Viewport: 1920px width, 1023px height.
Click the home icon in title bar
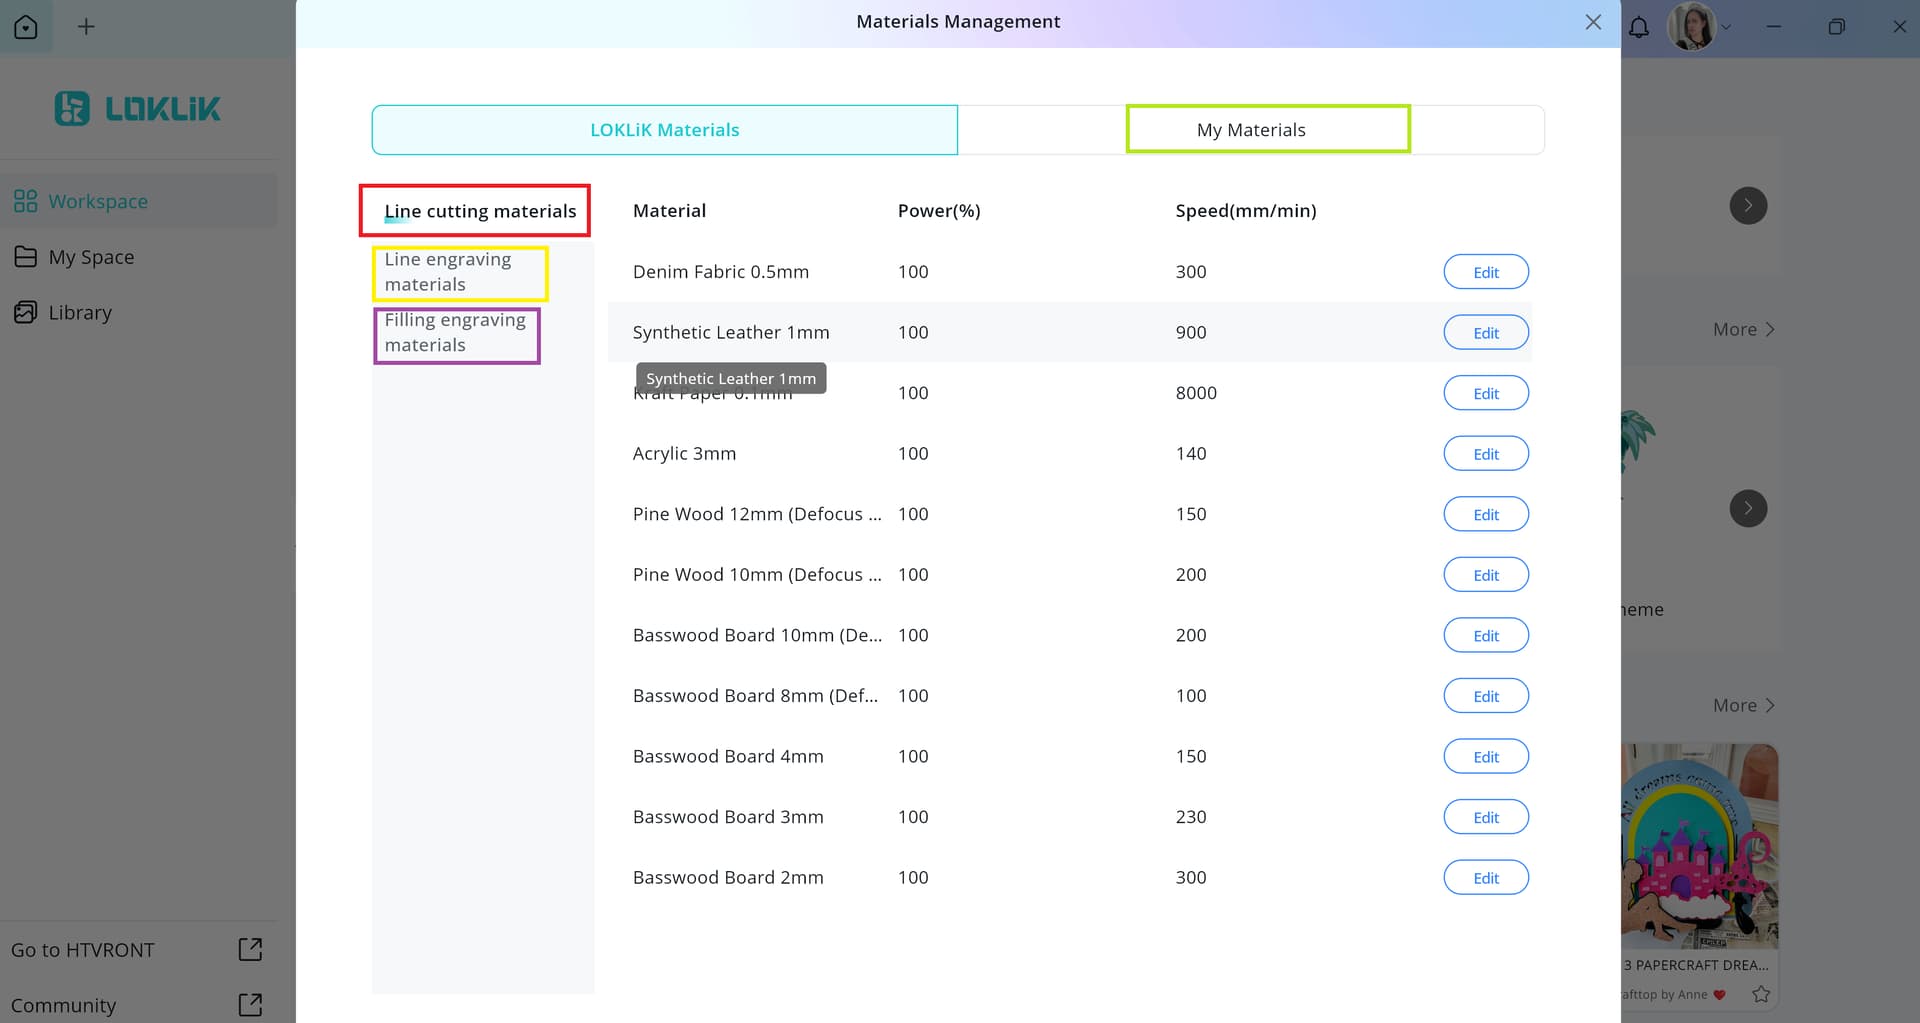click(26, 27)
